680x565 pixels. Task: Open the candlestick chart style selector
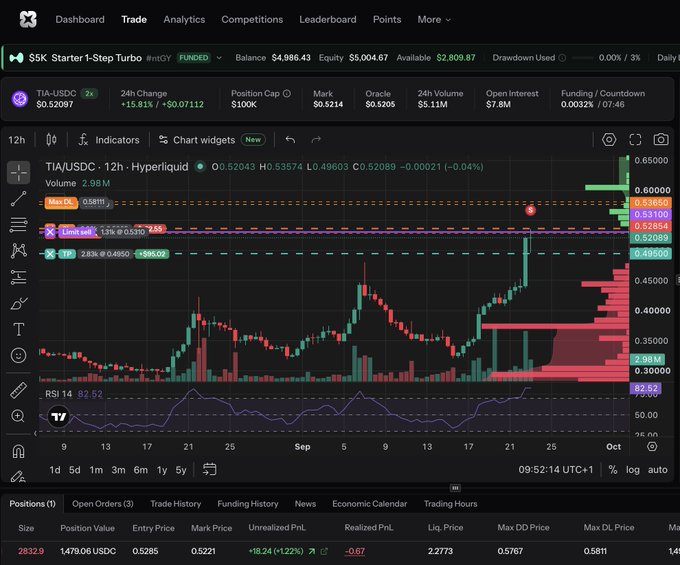pyautogui.click(x=51, y=140)
